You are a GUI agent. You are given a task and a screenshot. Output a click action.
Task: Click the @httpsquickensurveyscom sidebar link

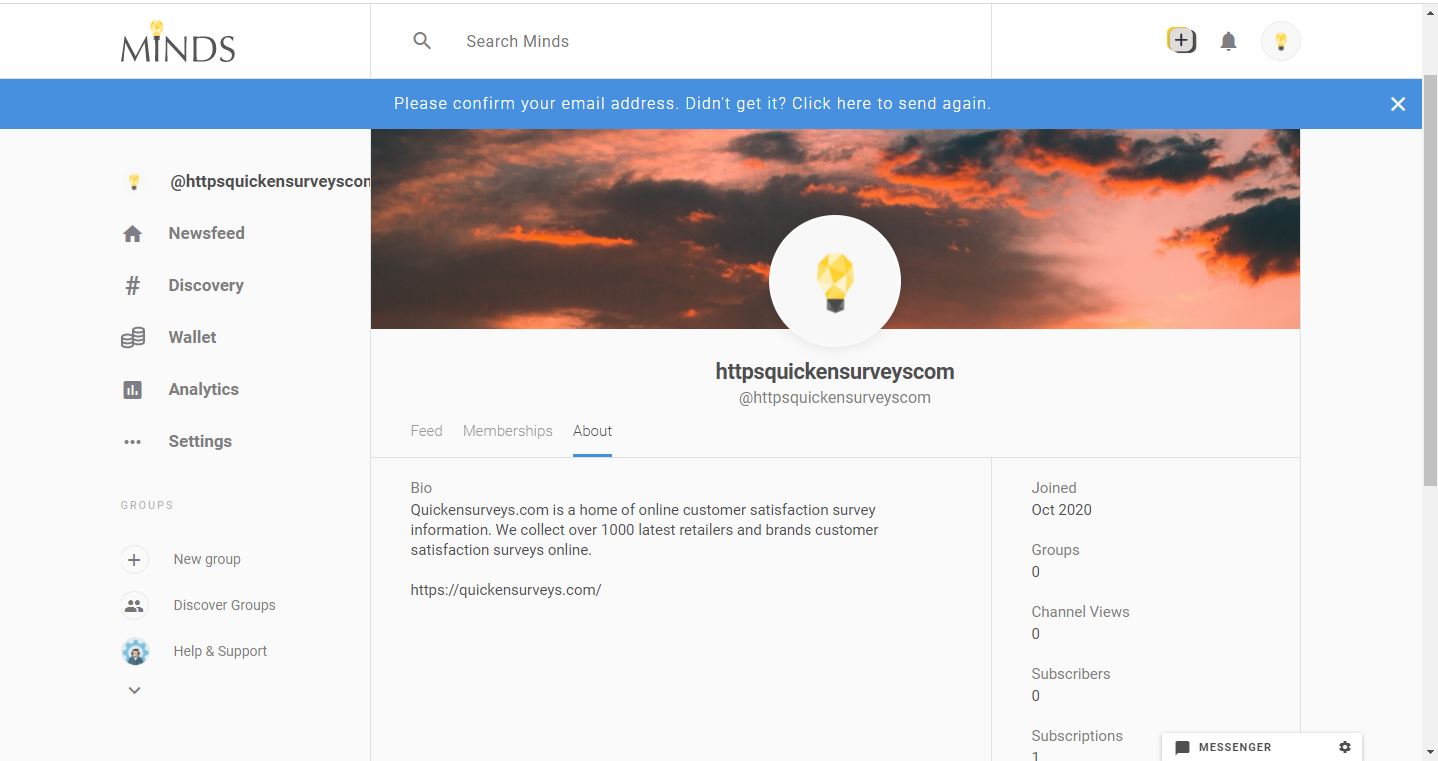[270, 182]
